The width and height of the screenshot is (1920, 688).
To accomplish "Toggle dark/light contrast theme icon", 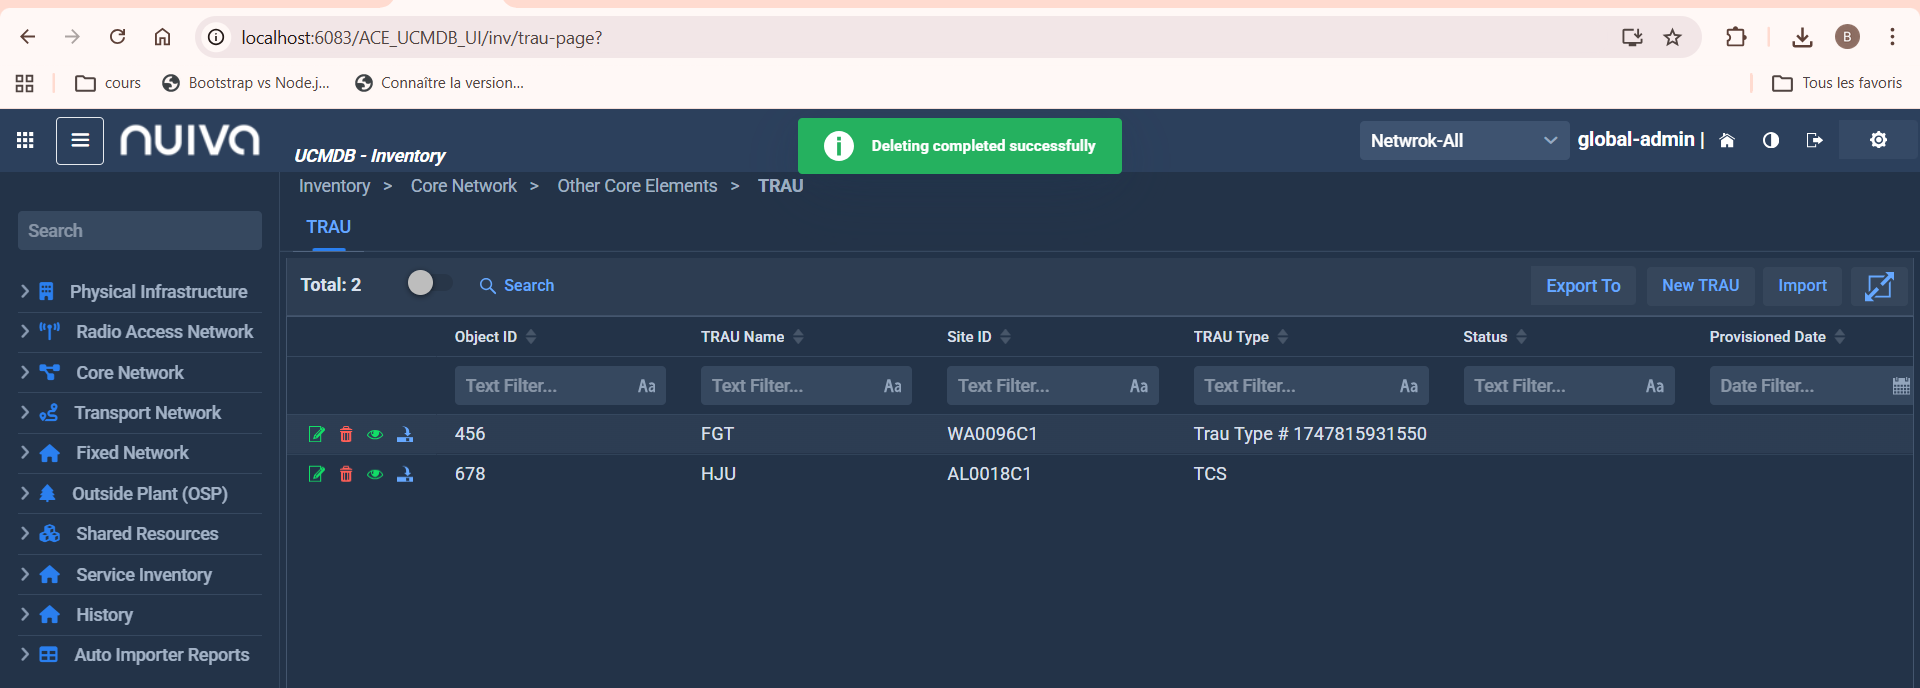I will click(1771, 140).
